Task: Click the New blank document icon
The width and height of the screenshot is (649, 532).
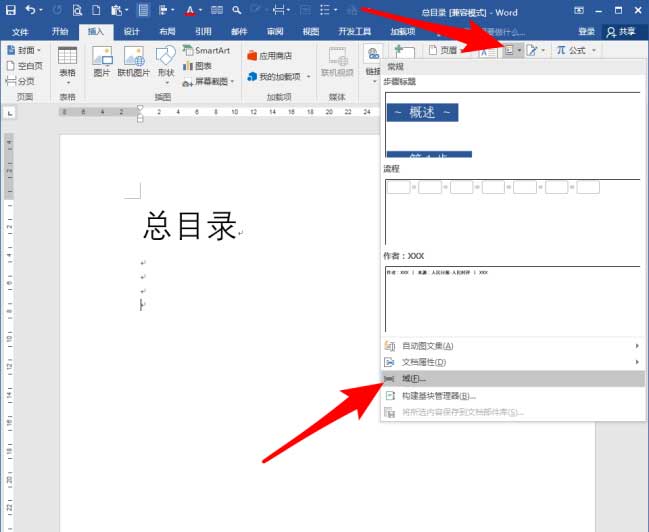Action: (x=96, y=10)
